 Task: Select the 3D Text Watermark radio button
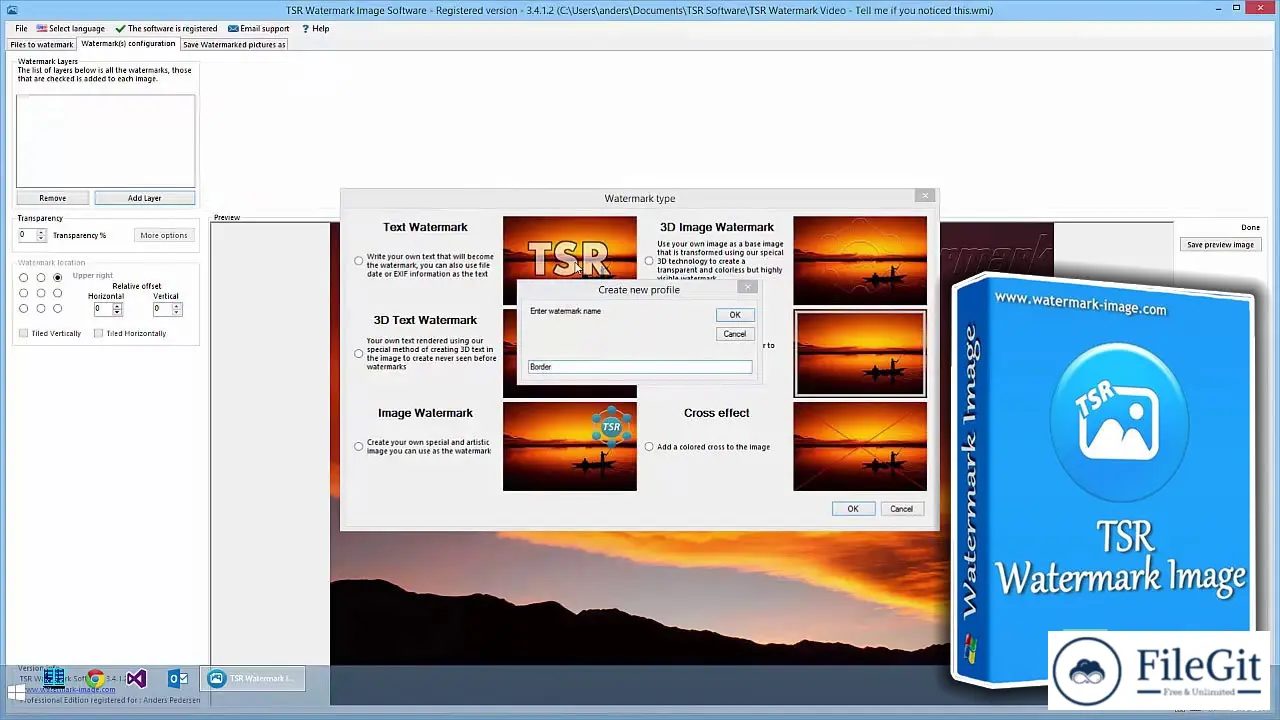coord(359,353)
